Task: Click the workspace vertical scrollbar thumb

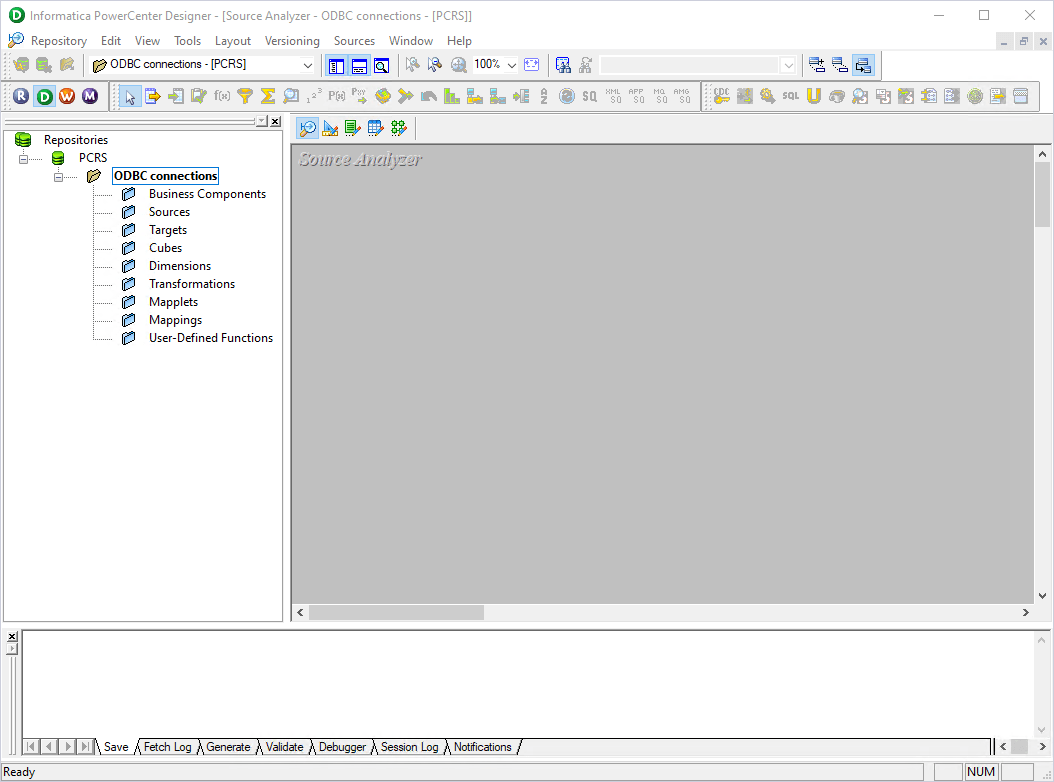Action: click(1042, 194)
